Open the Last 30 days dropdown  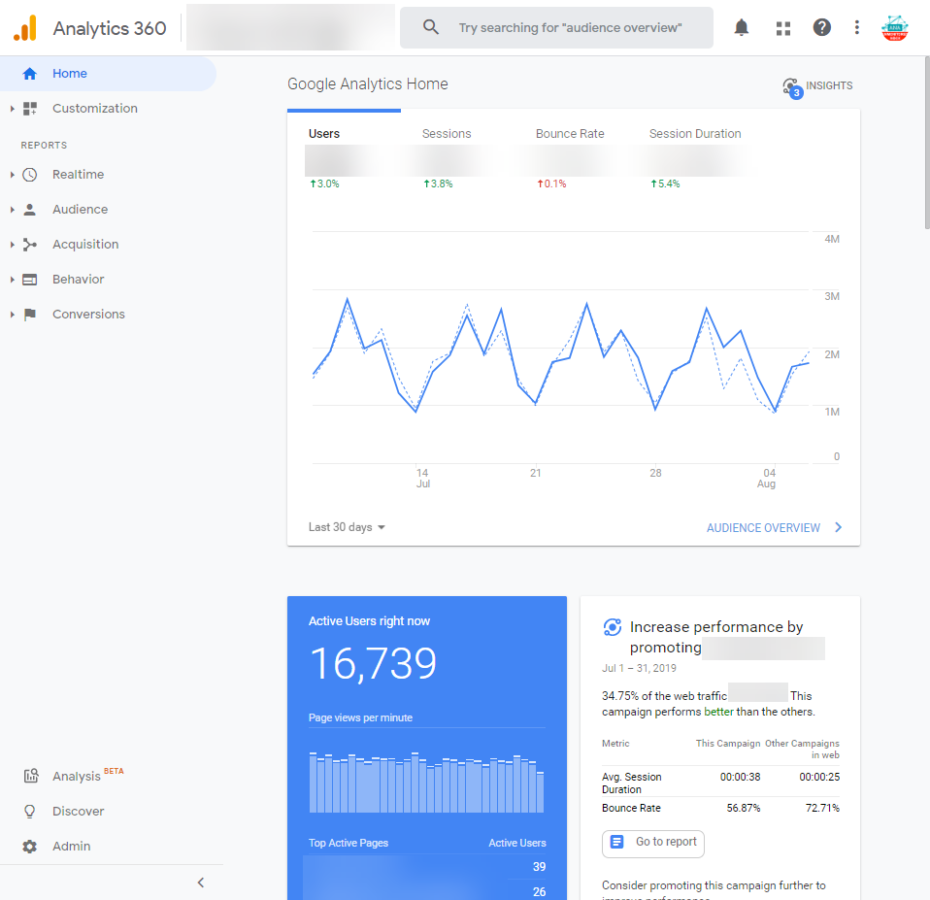click(x=347, y=527)
